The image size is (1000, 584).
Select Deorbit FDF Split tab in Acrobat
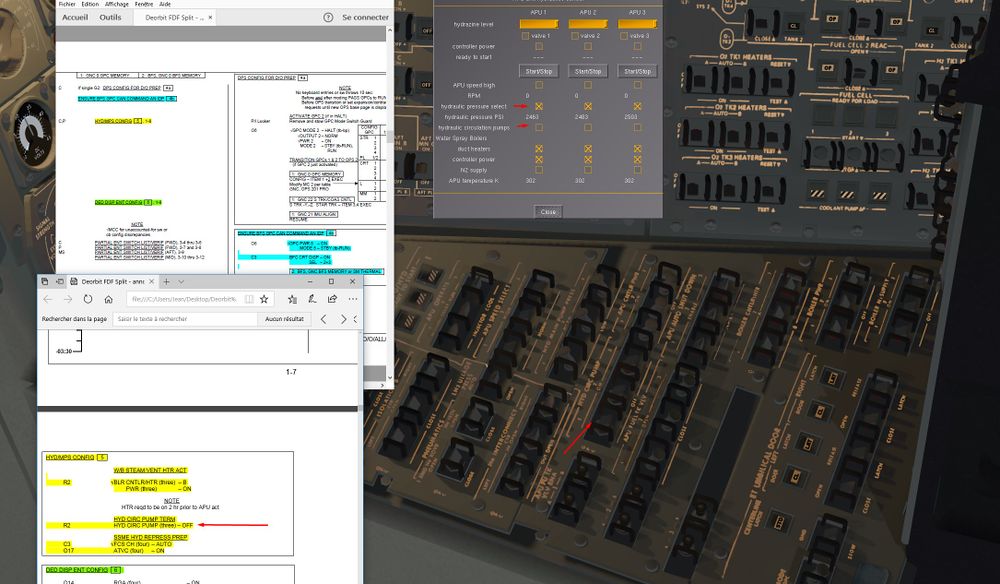[174, 18]
